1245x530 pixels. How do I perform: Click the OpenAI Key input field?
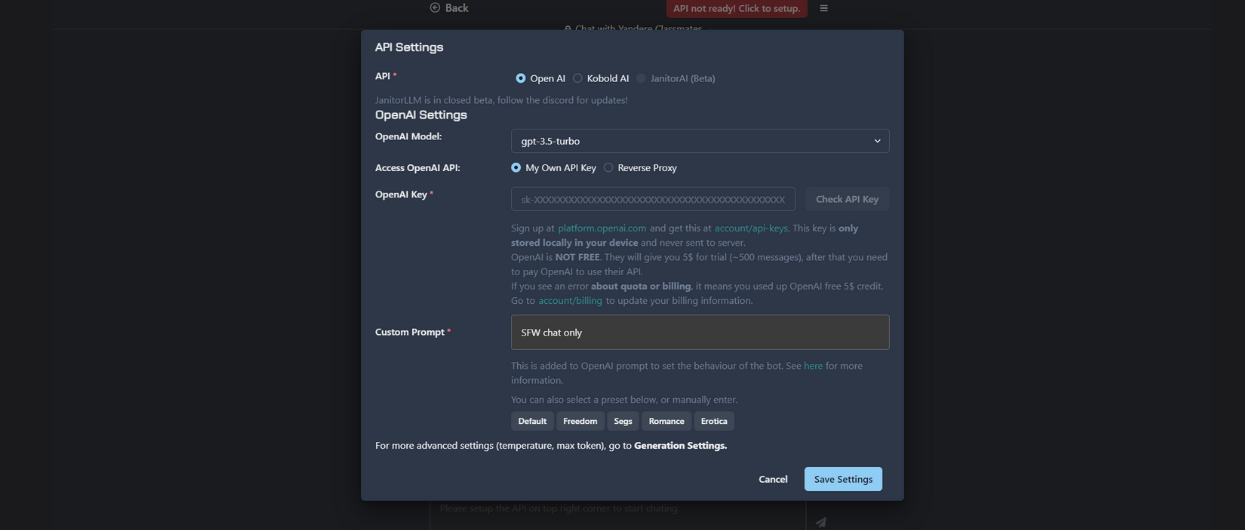coord(653,199)
